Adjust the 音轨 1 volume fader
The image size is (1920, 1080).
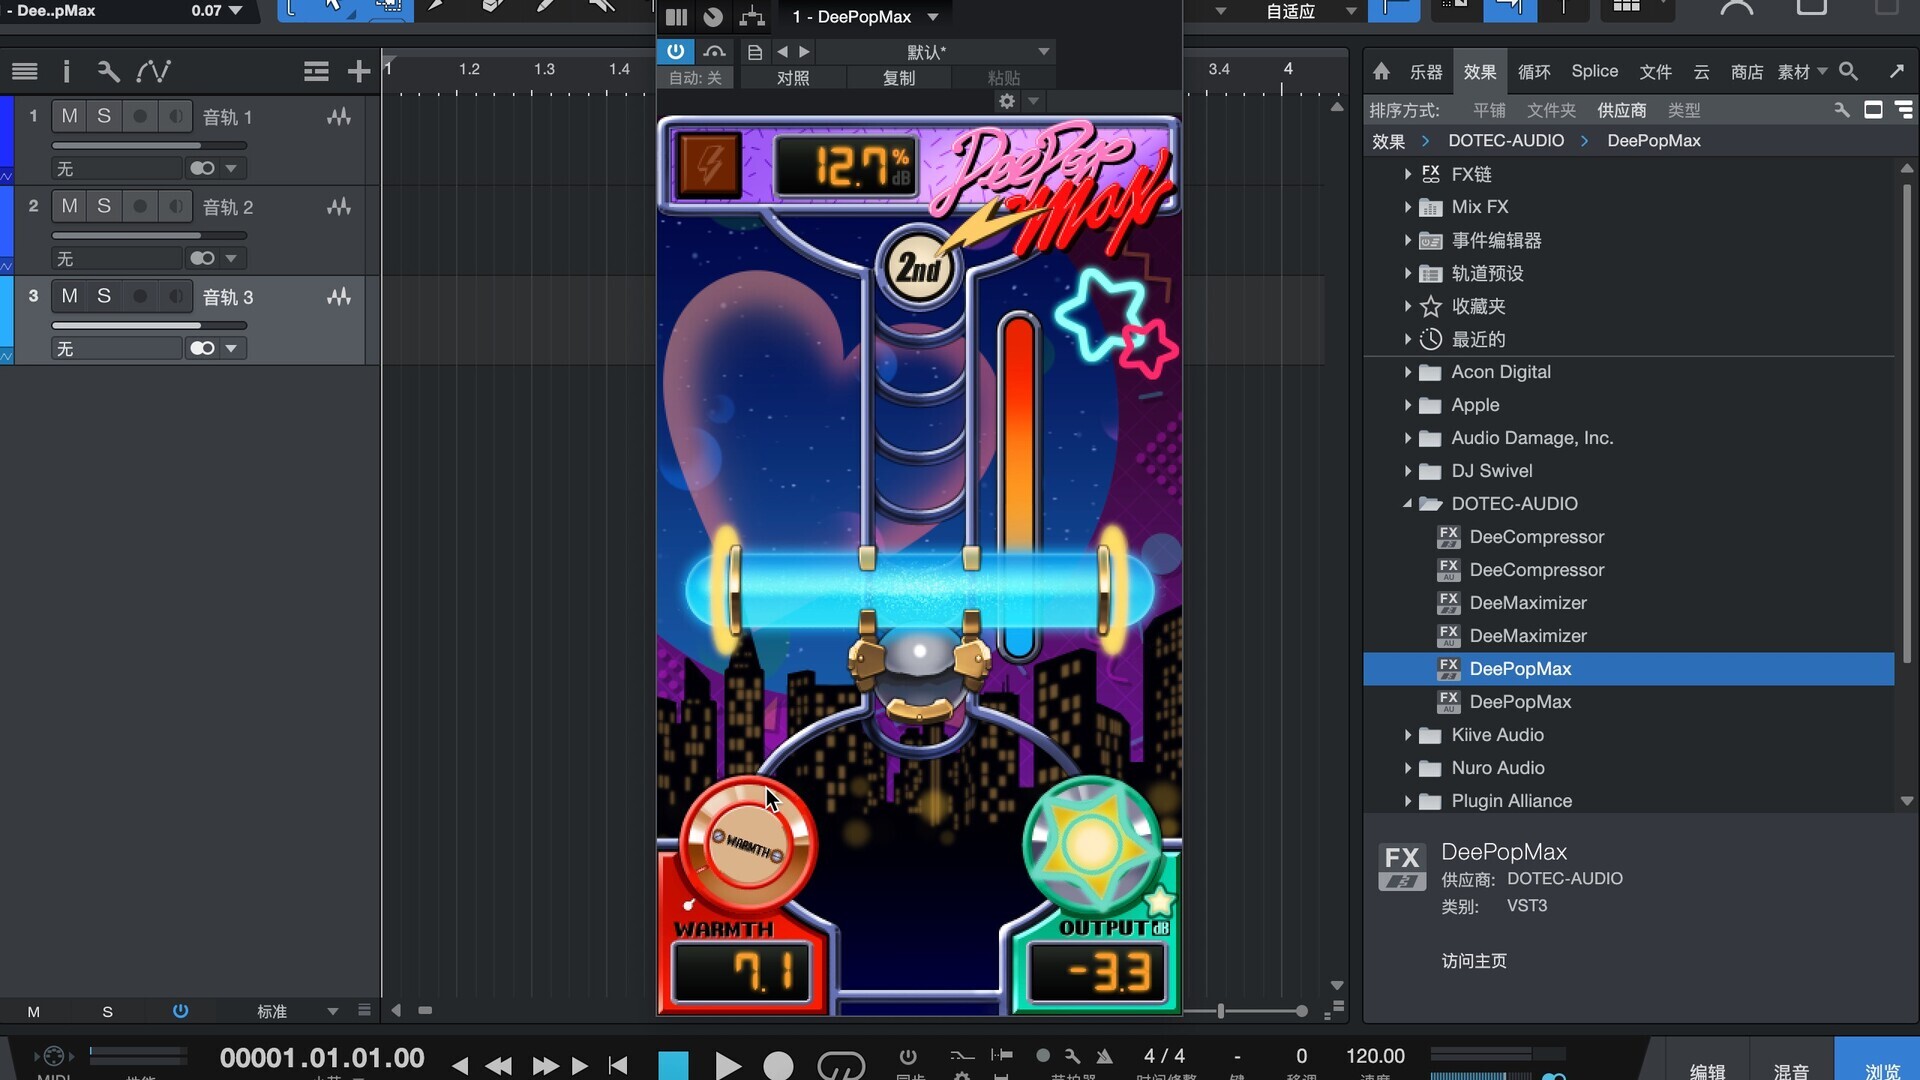(x=149, y=146)
